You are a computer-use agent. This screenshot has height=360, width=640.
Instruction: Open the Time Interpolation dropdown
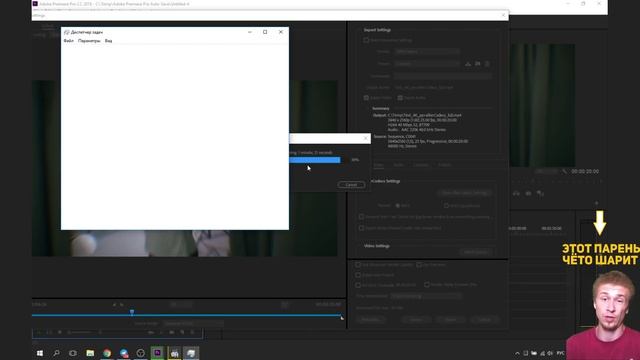(426, 296)
